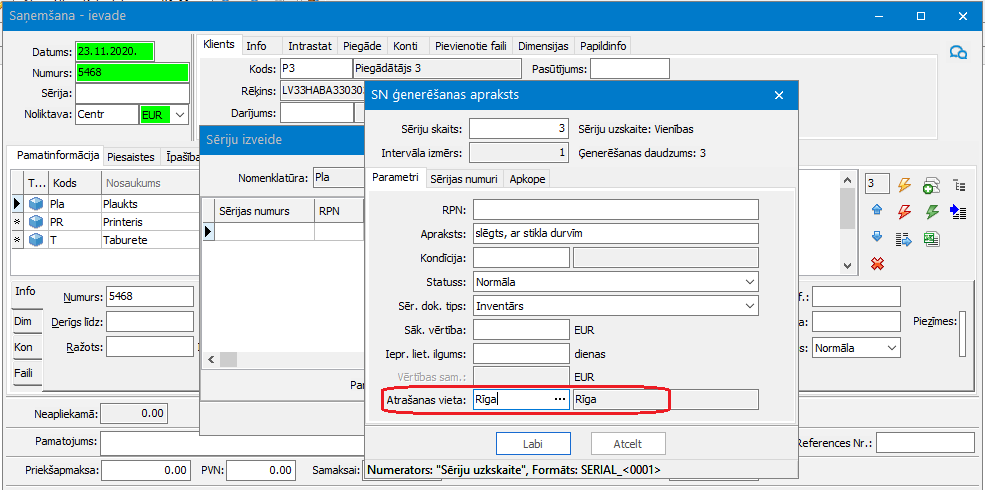Viewport: 985px width, 490px height.
Task: Click the cube icon in Taburete row
Action: (36, 240)
